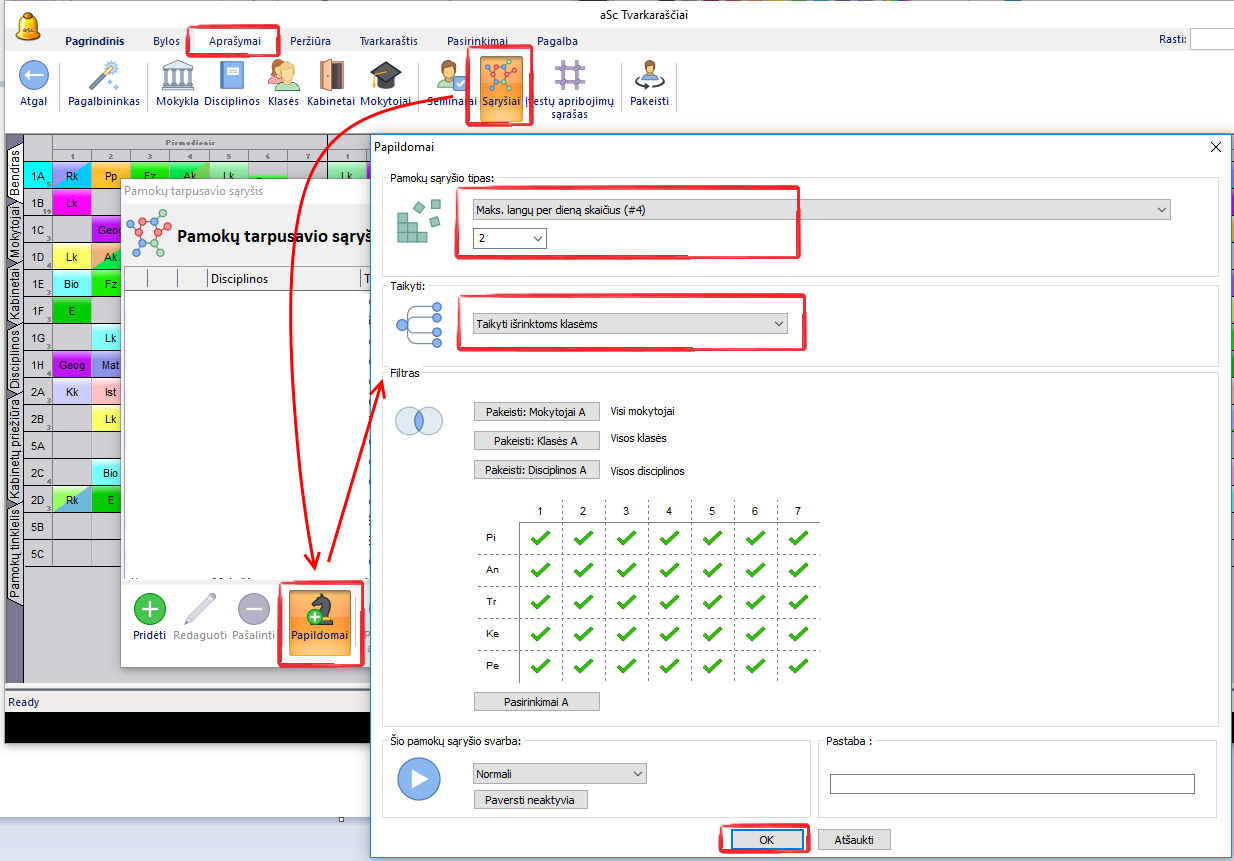Expand the Maks. langų per dieną dropdown

click(1161, 210)
